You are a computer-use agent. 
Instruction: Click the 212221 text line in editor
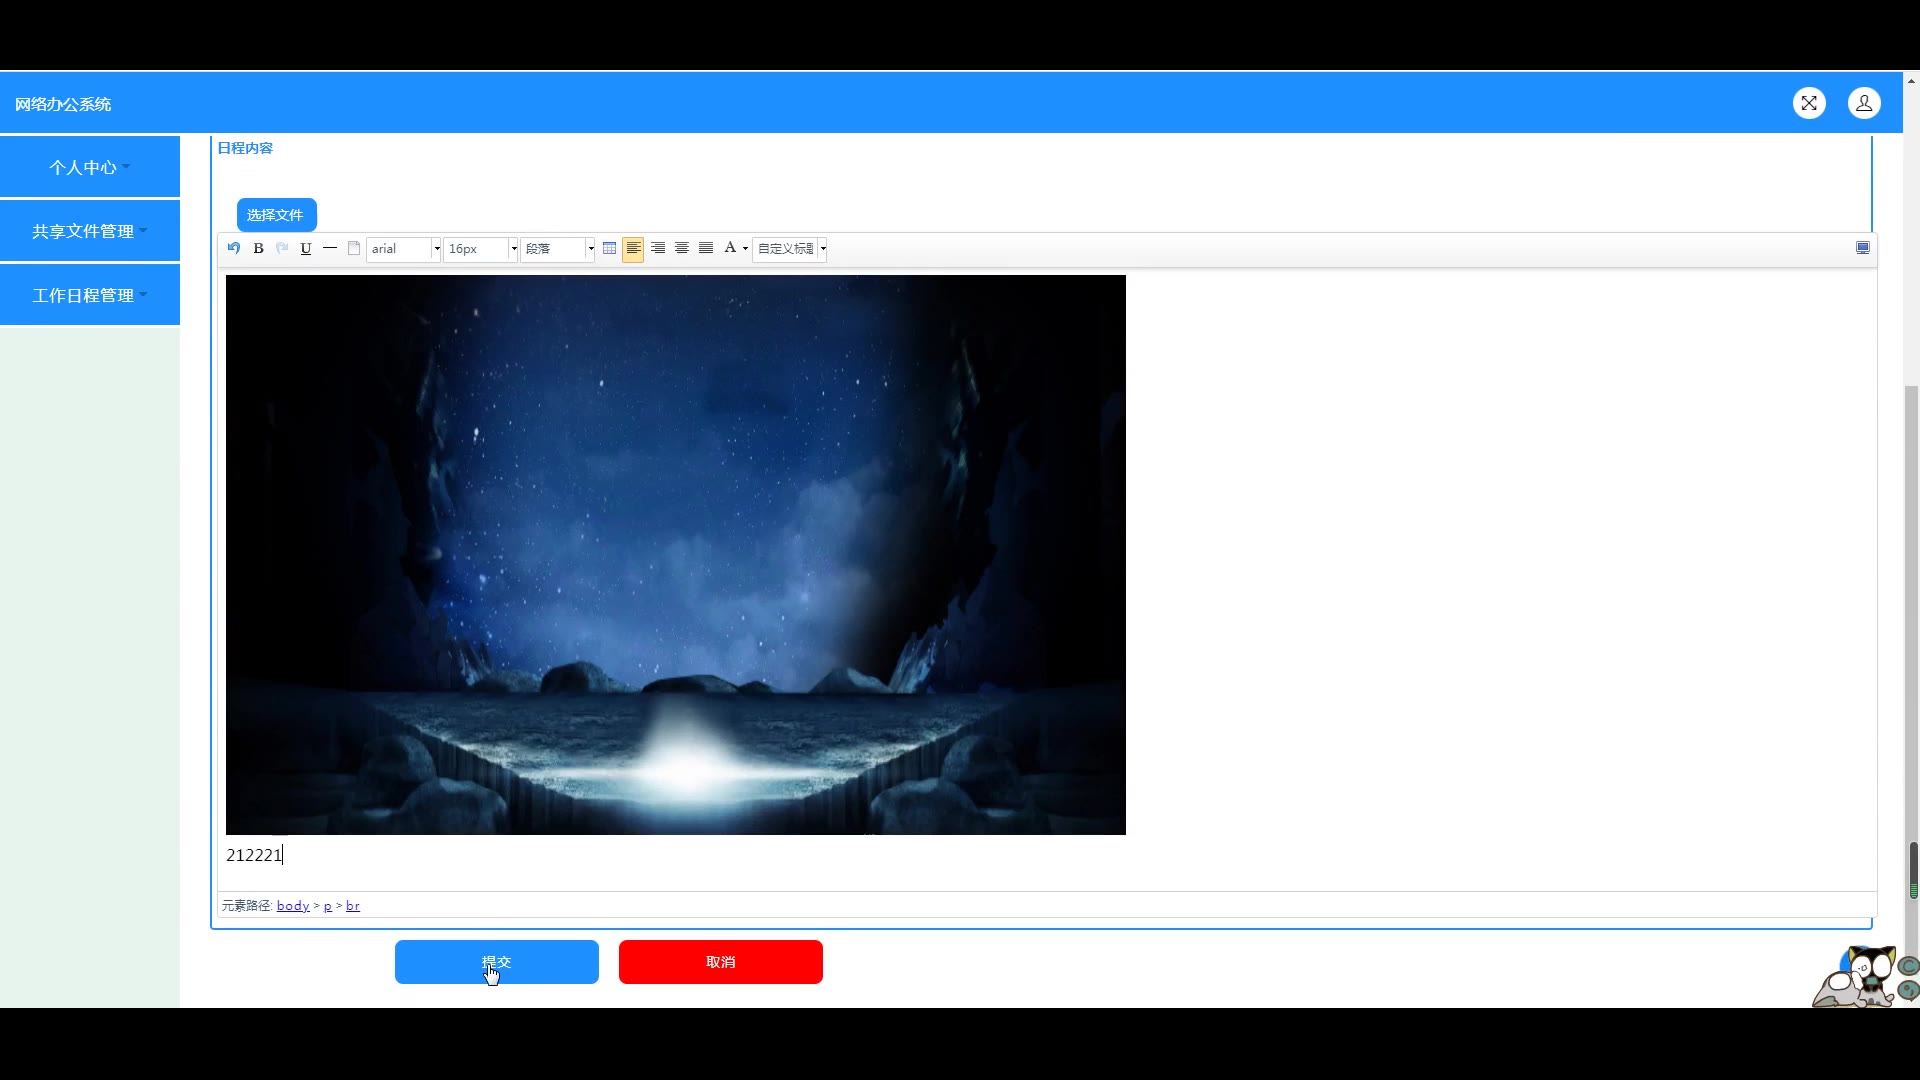(x=254, y=855)
